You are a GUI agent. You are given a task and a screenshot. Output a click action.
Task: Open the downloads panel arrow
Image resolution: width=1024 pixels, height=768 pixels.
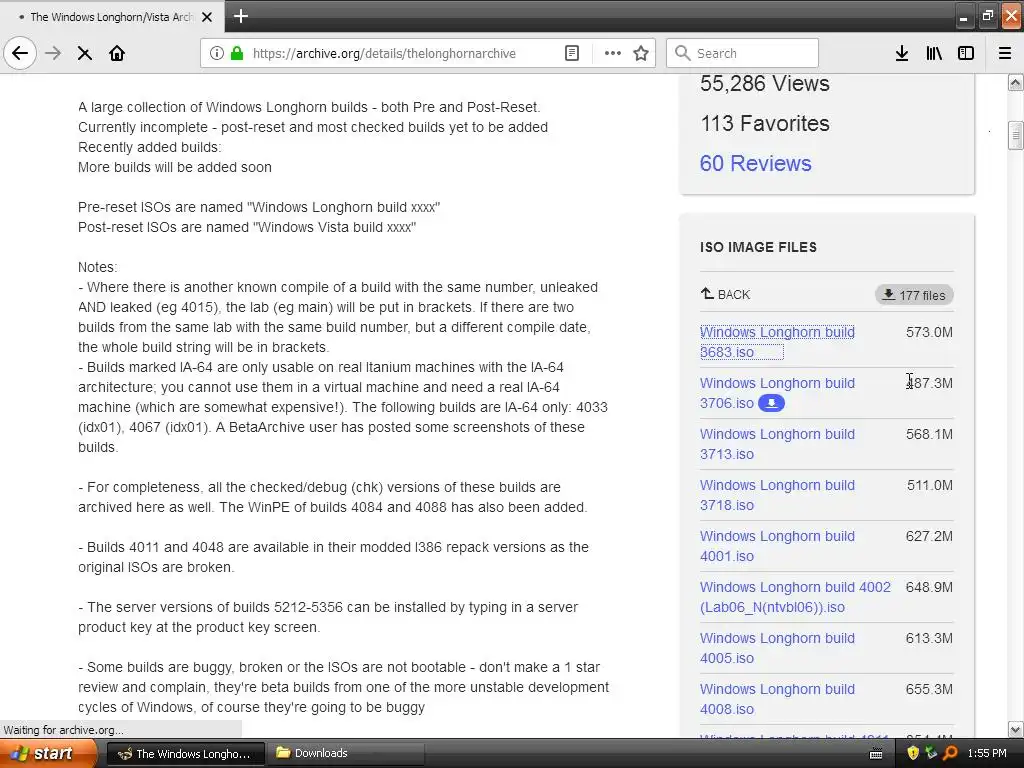[902, 53]
